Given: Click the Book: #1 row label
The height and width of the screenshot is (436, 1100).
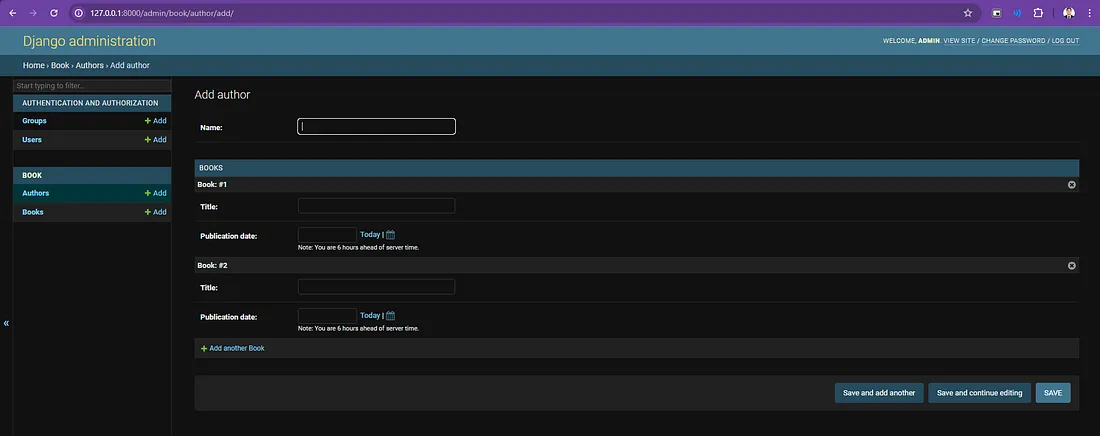Looking at the screenshot, I should pyautogui.click(x=212, y=185).
